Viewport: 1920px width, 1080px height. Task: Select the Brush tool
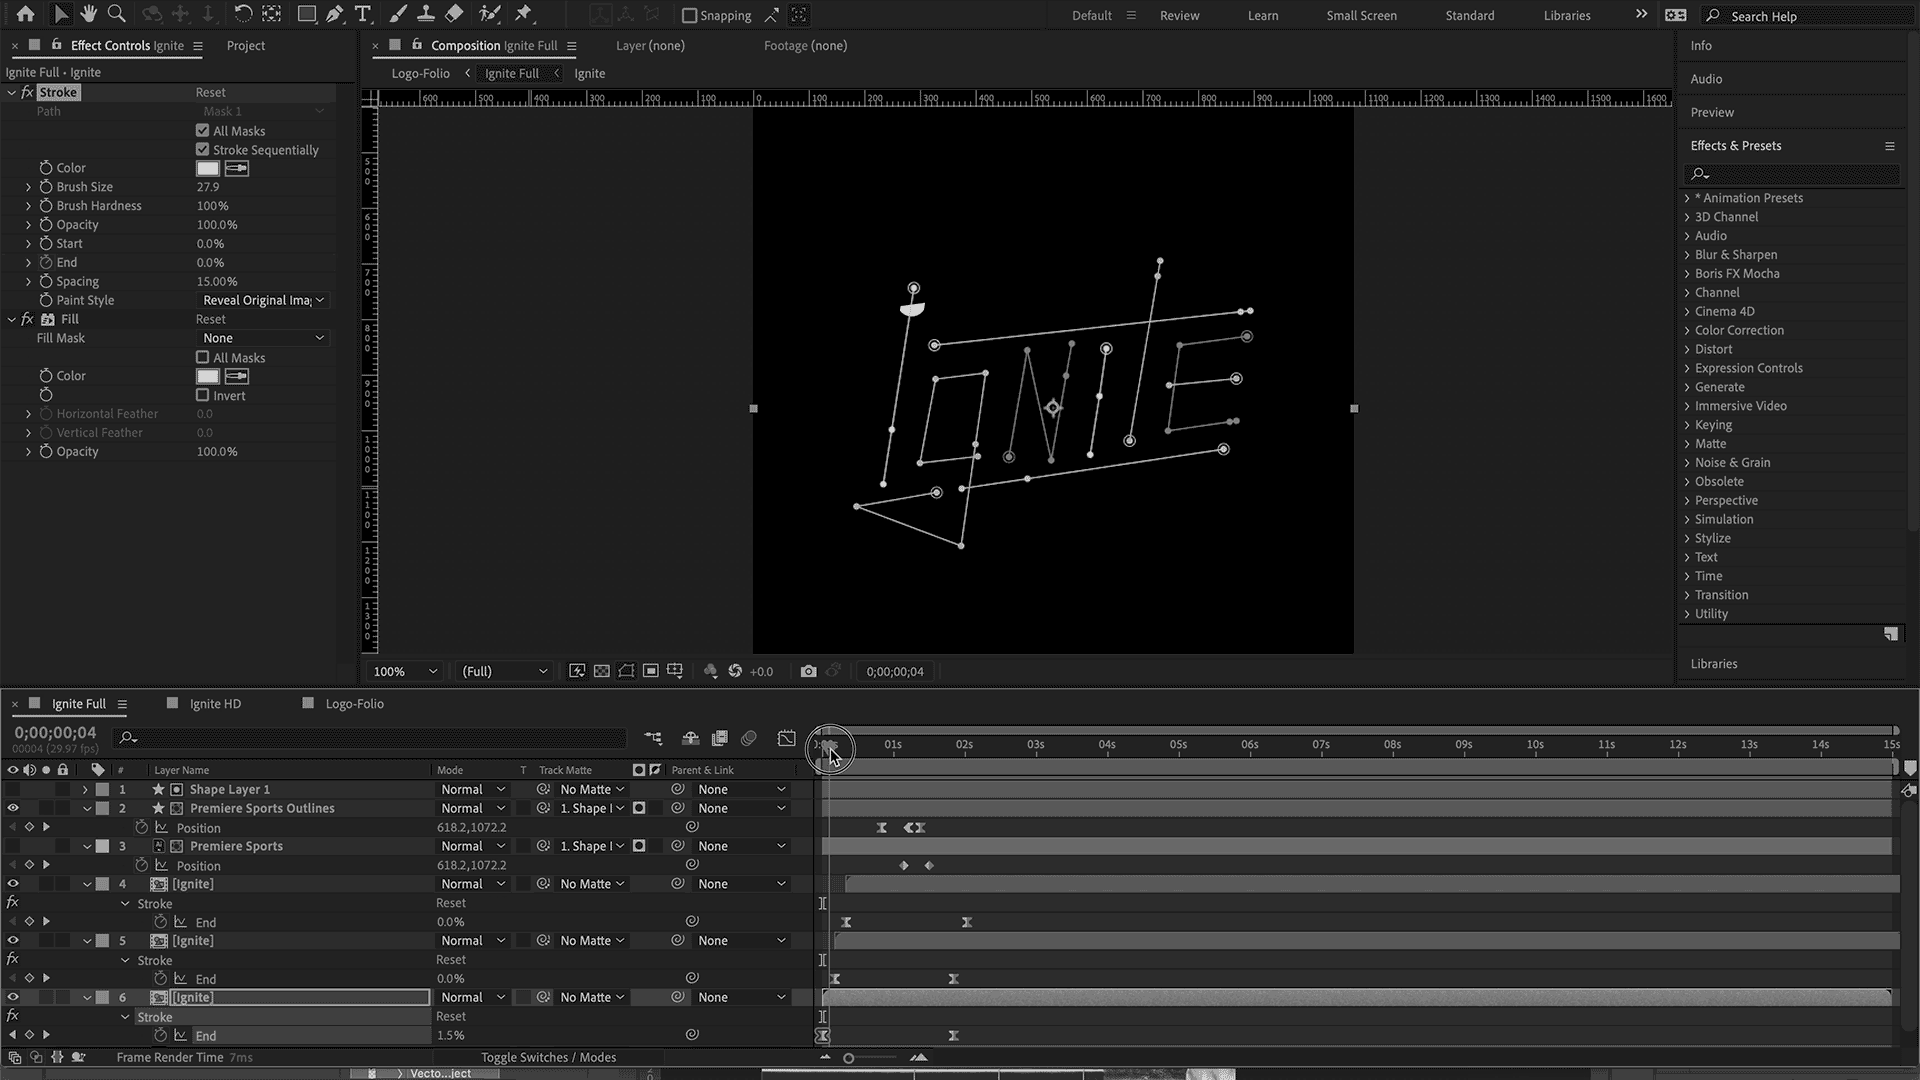(398, 14)
